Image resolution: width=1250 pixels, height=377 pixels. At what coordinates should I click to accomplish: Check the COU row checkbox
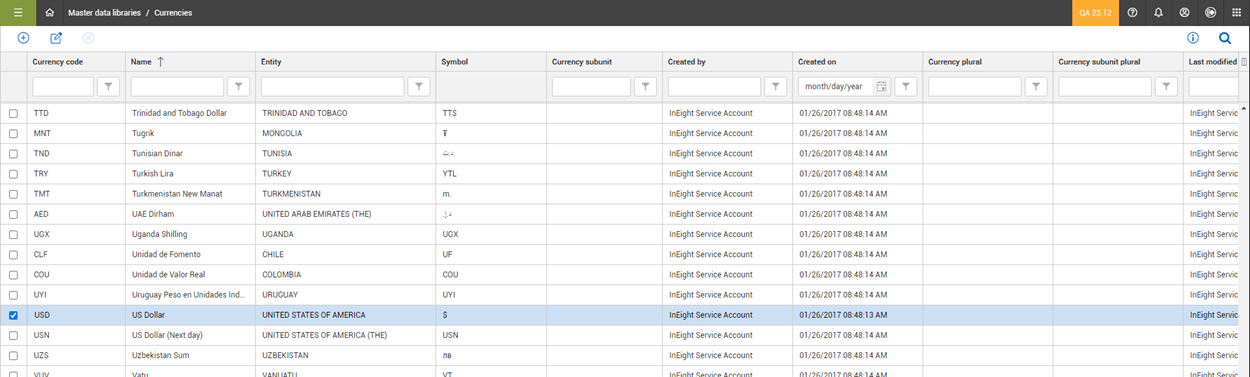point(13,275)
